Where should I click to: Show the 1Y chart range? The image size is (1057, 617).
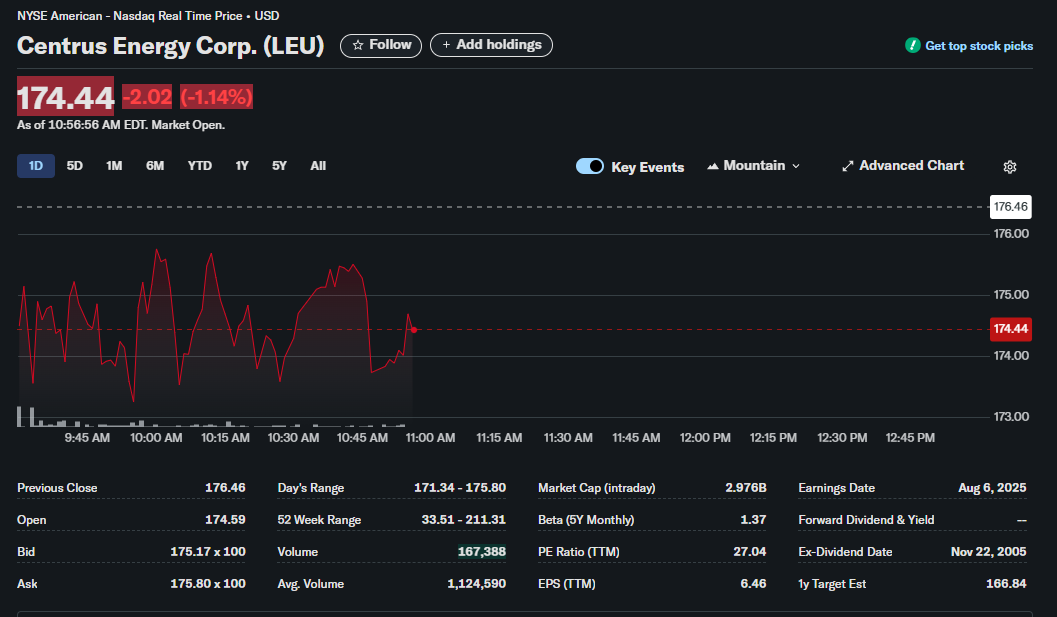[242, 166]
